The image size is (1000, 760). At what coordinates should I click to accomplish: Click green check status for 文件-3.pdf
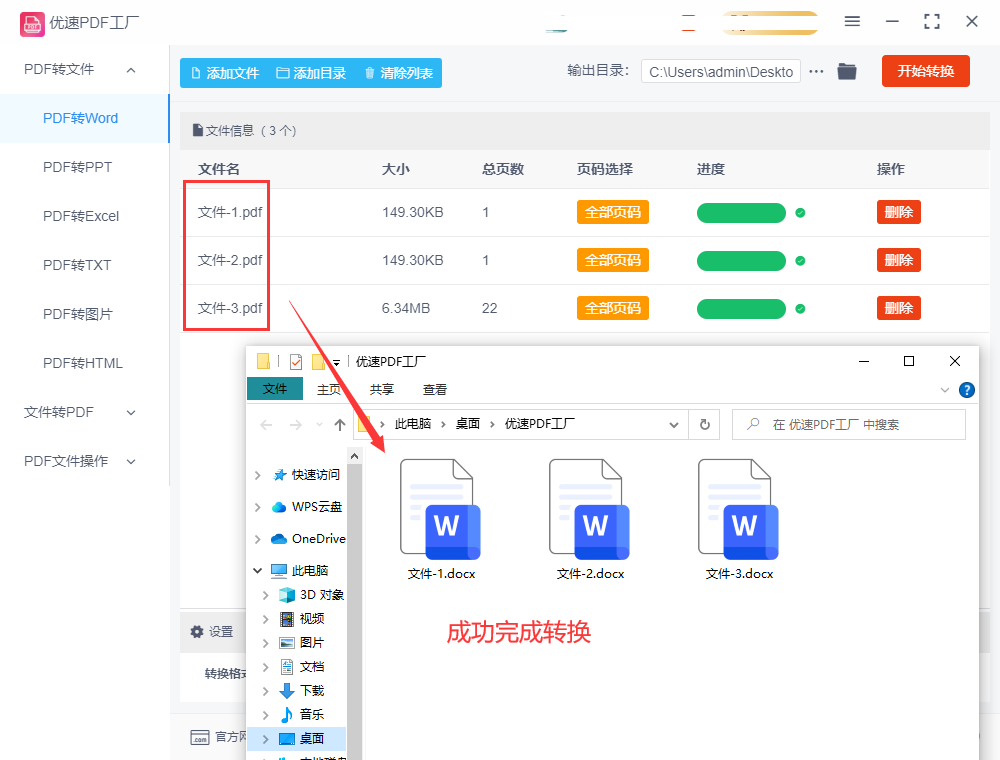click(800, 309)
